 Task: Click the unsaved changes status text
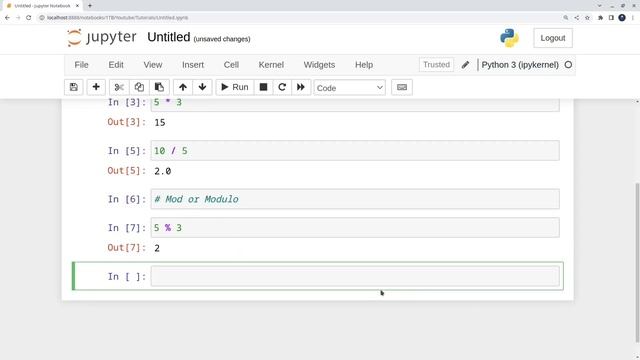pyautogui.click(x=222, y=39)
